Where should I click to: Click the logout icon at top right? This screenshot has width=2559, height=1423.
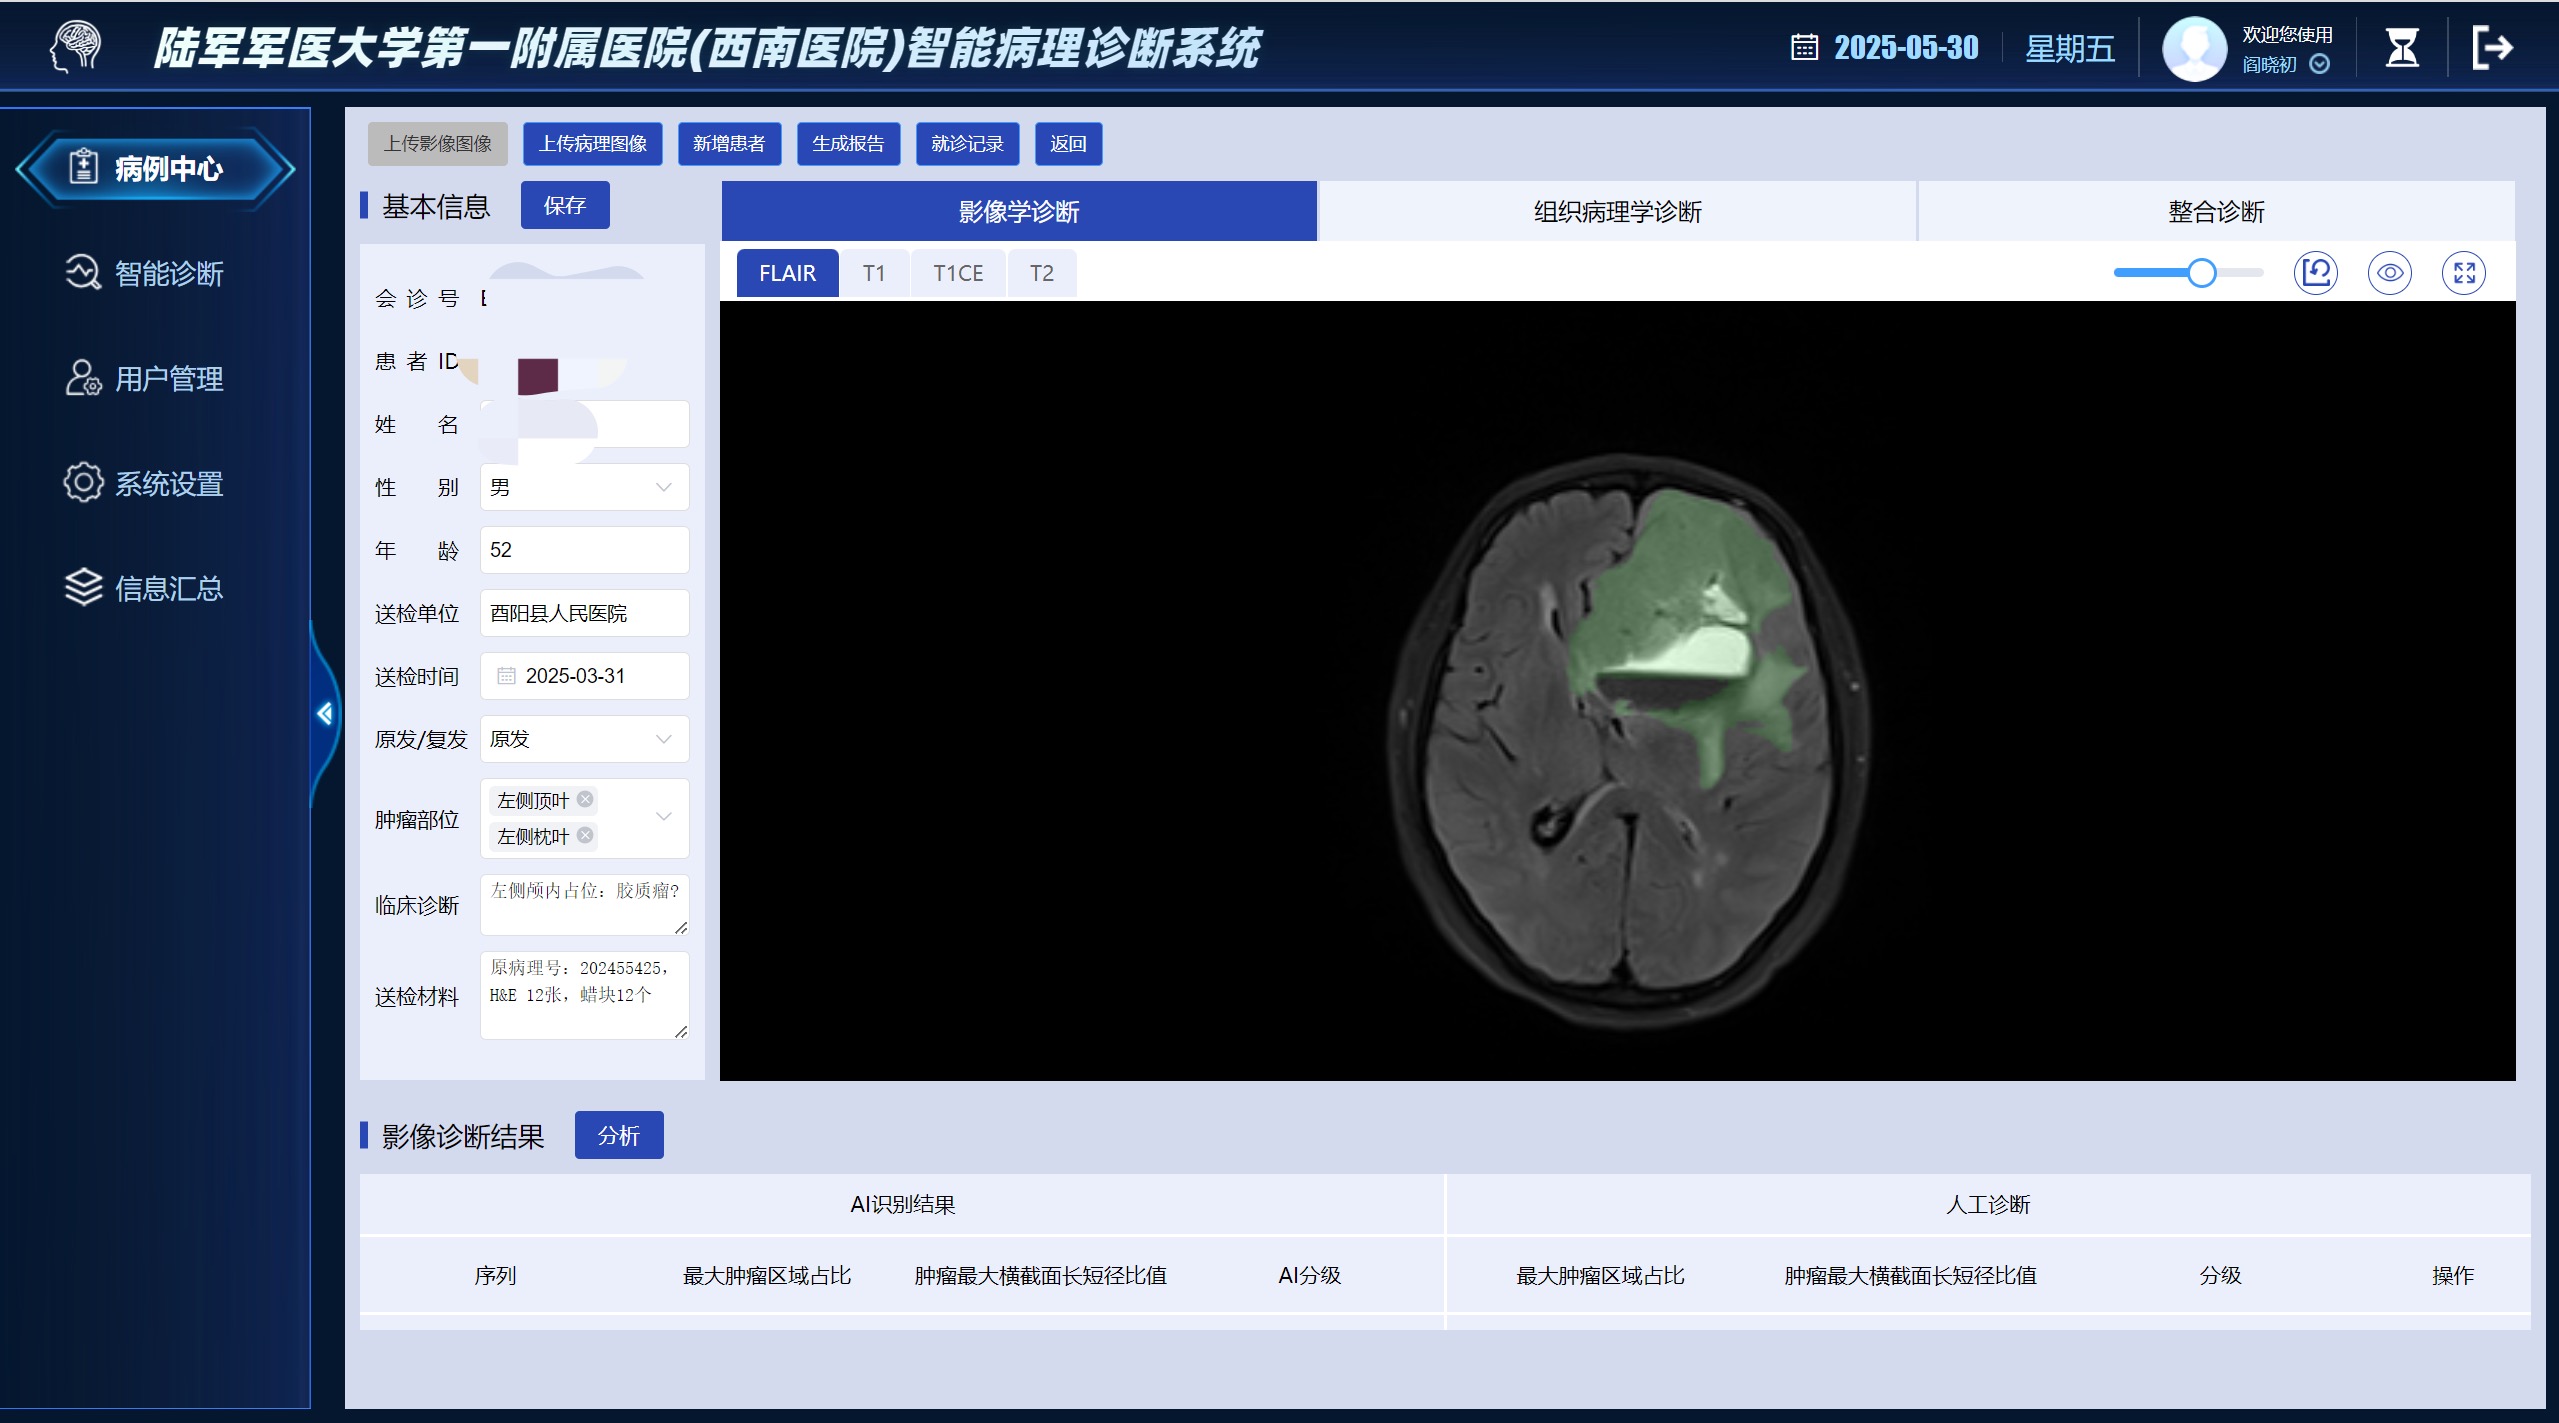click(x=2491, y=48)
